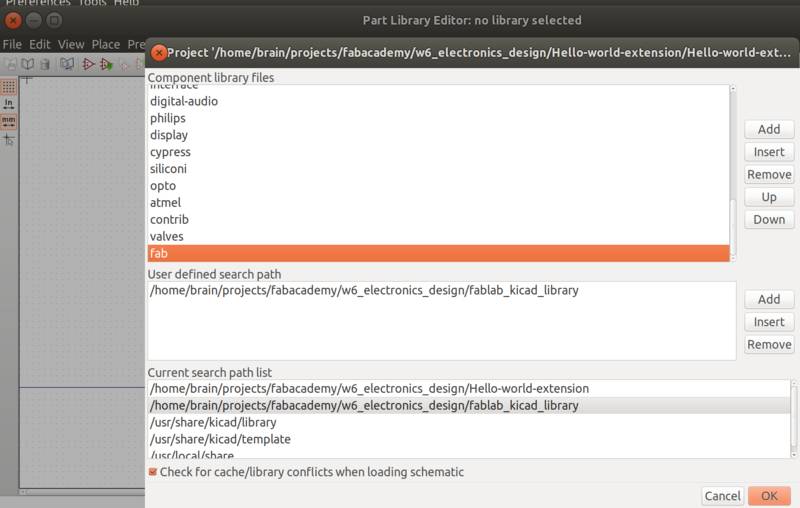Select the 'atmel' library entry
The height and width of the screenshot is (508, 800).
pos(438,202)
